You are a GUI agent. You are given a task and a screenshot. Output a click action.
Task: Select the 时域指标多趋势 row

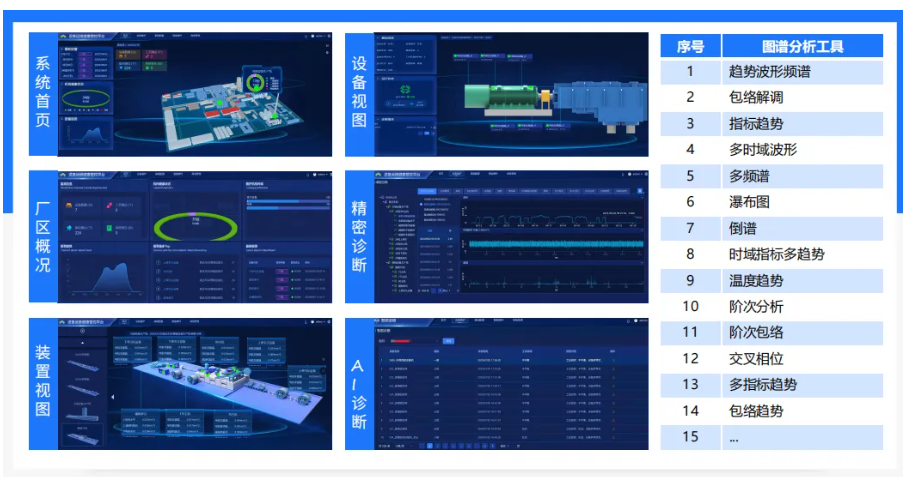tap(772, 254)
